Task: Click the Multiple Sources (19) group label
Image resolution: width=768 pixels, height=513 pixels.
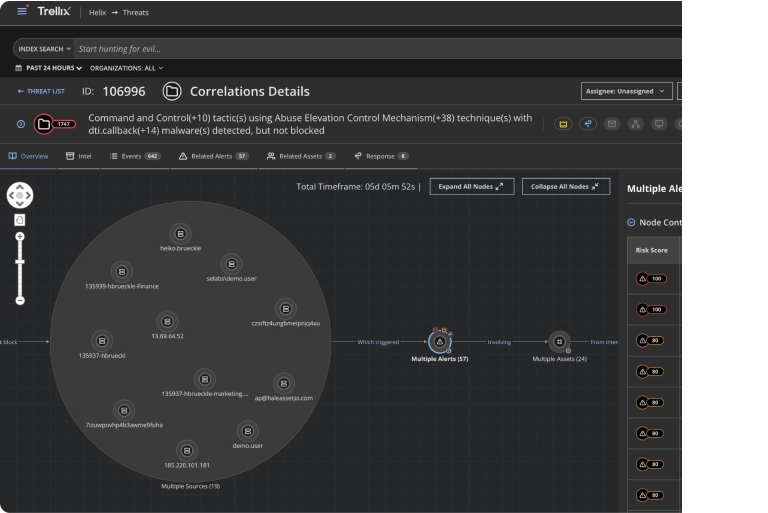Action: (x=191, y=487)
